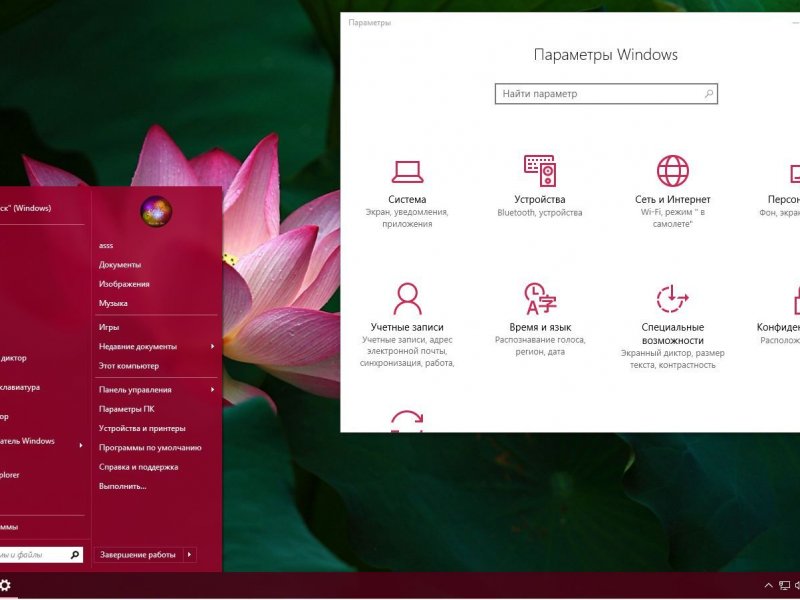Click the Сеть и Интернет title
This screenshot has height=600, width=800.
click(x=672, y=199)
